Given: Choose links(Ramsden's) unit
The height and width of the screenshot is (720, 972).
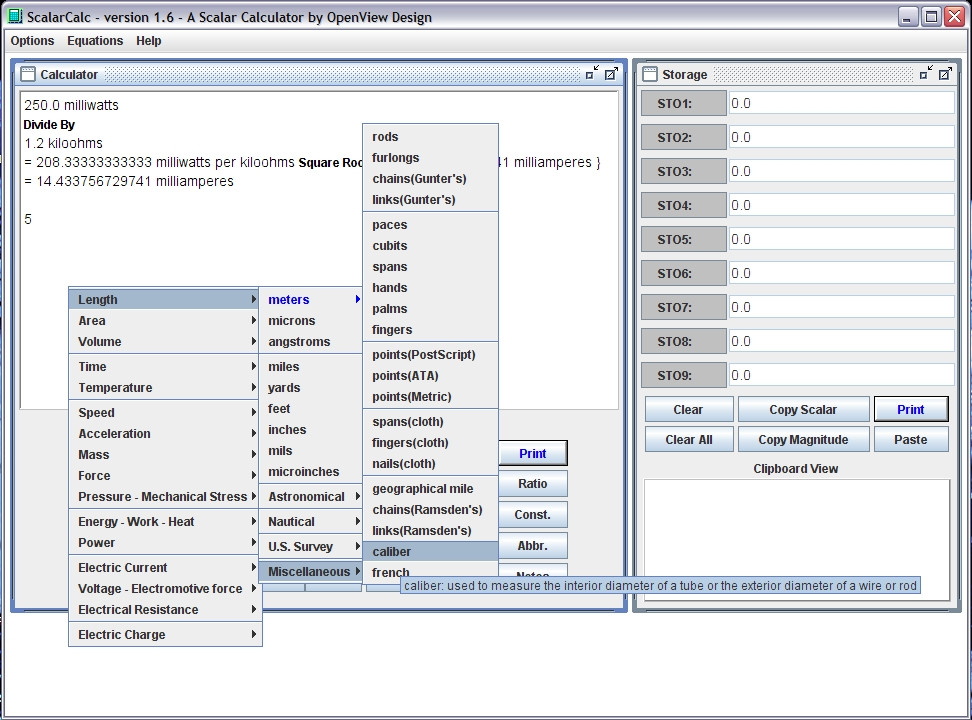Looking at the screenshot, I should point(430,530).
